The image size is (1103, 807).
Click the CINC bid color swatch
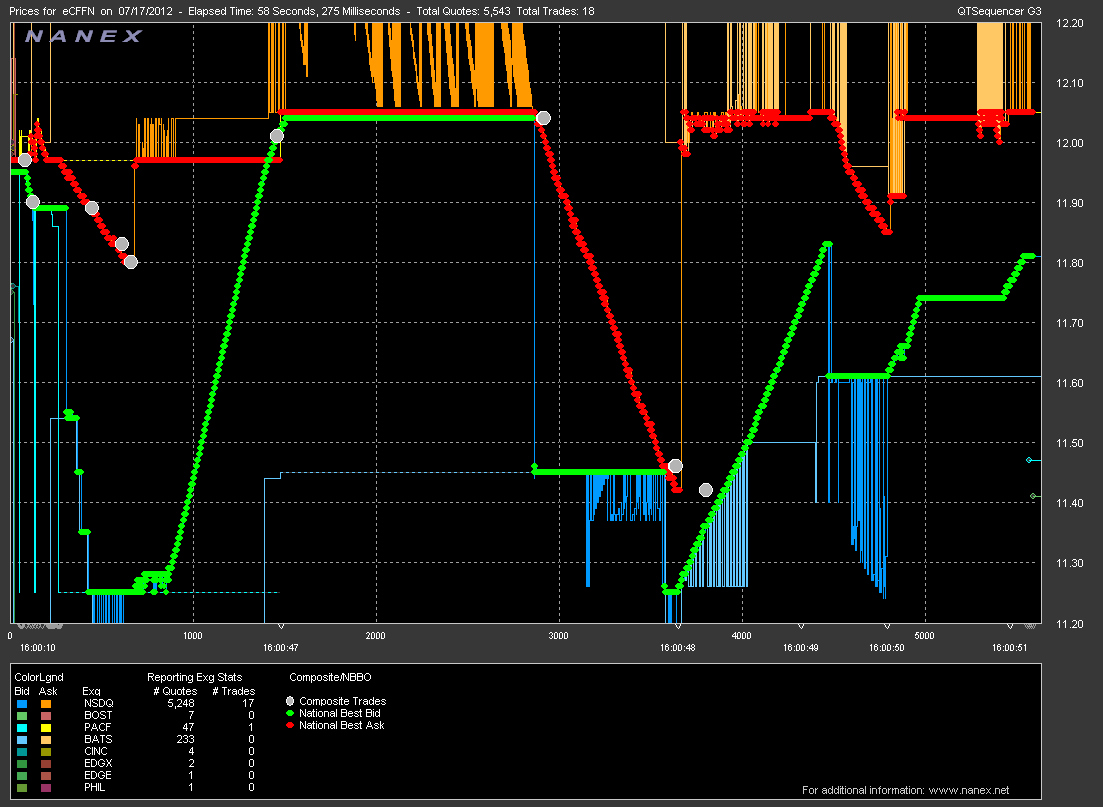(22, 751)
